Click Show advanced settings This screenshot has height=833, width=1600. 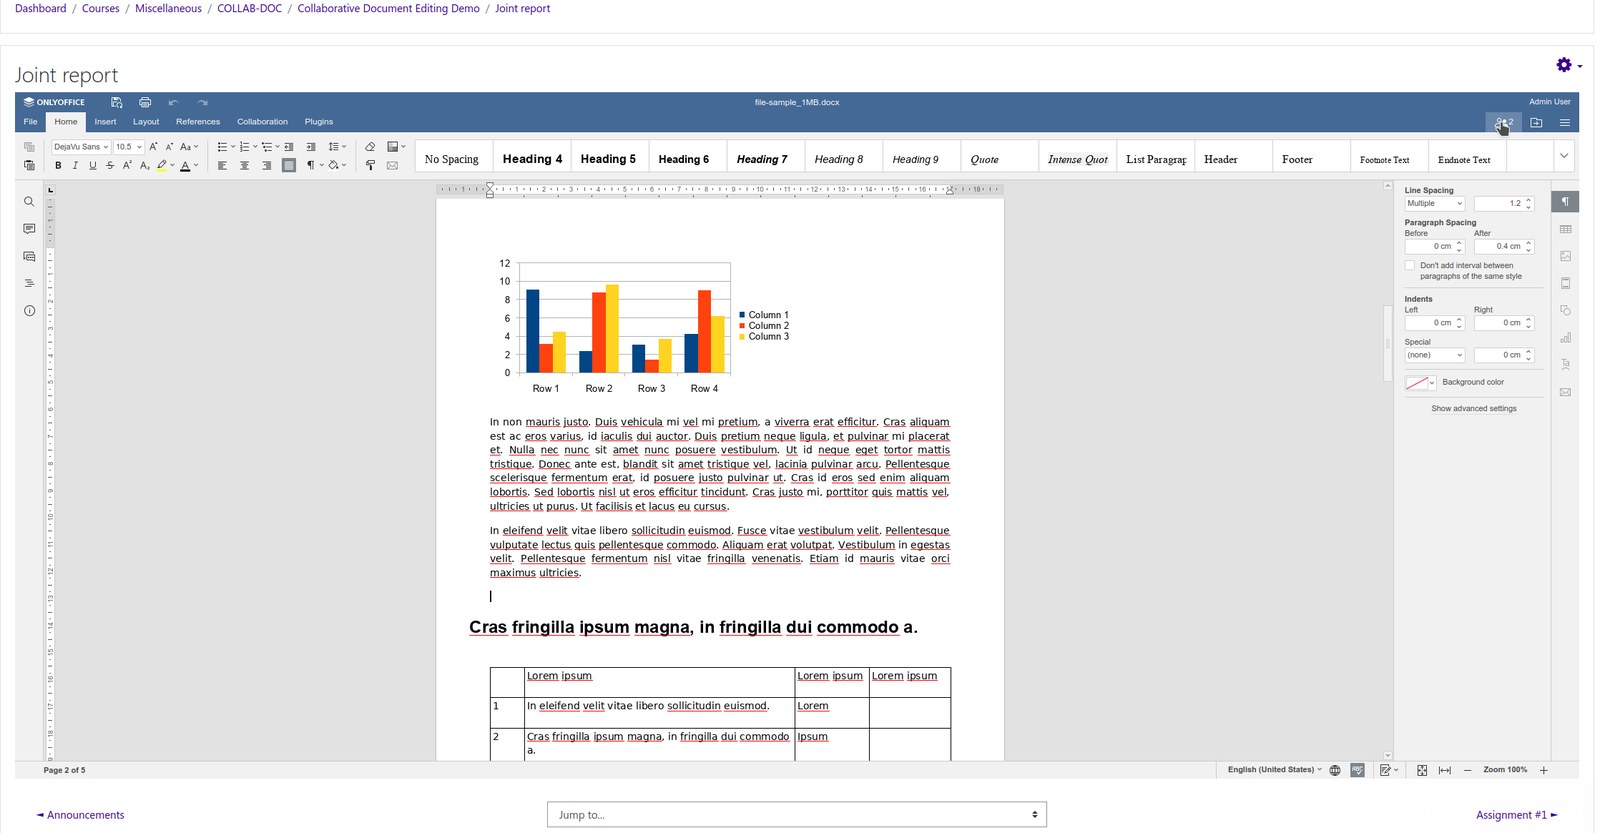point(1474,409)
